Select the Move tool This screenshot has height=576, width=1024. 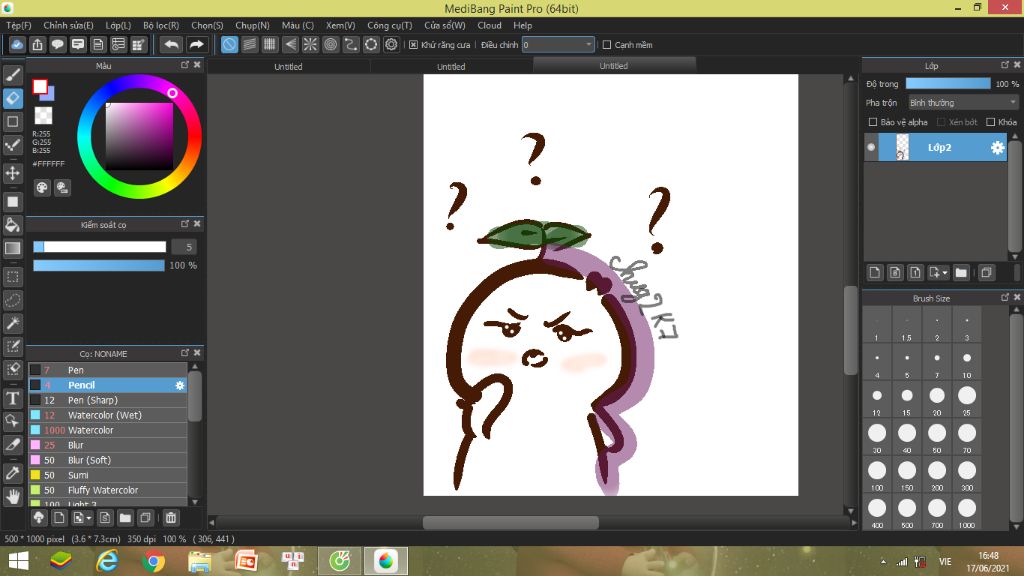pos(12,173)
